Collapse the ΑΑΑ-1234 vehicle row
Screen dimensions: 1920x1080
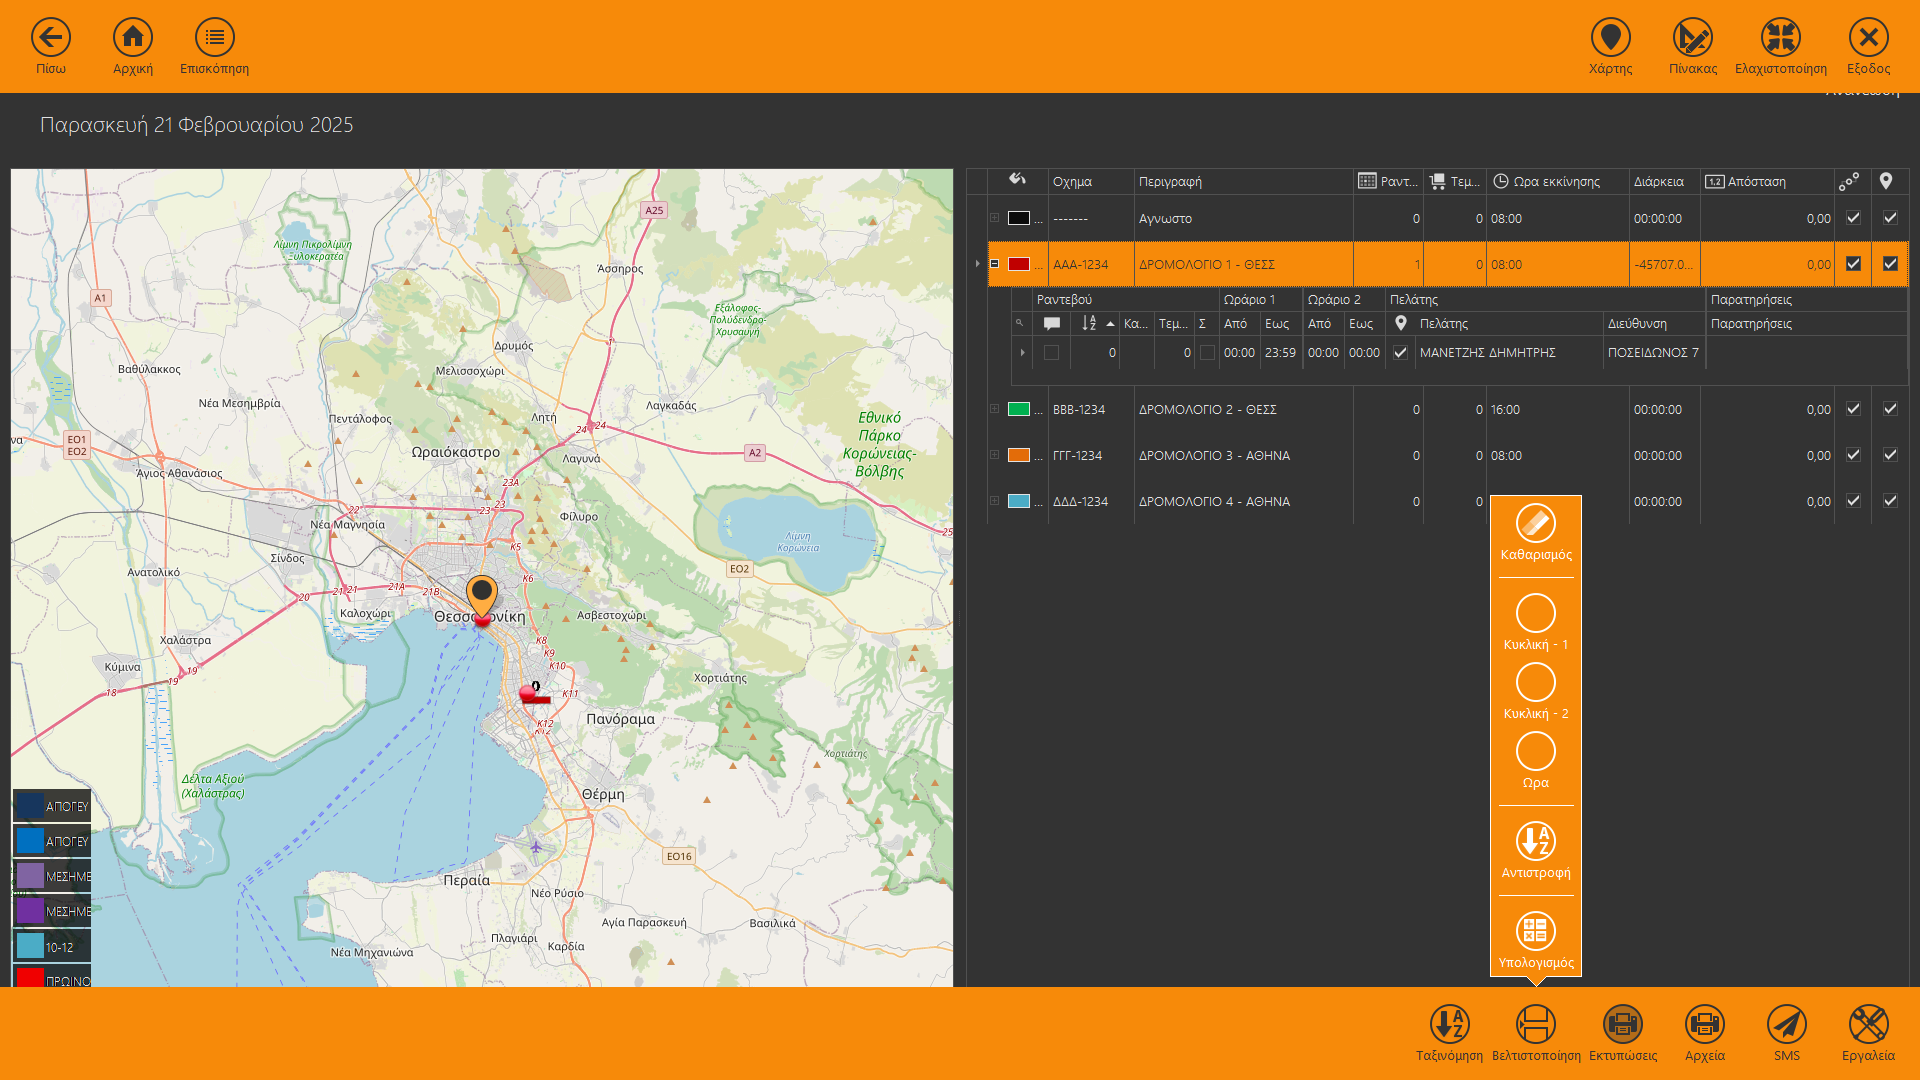(994, 263)
